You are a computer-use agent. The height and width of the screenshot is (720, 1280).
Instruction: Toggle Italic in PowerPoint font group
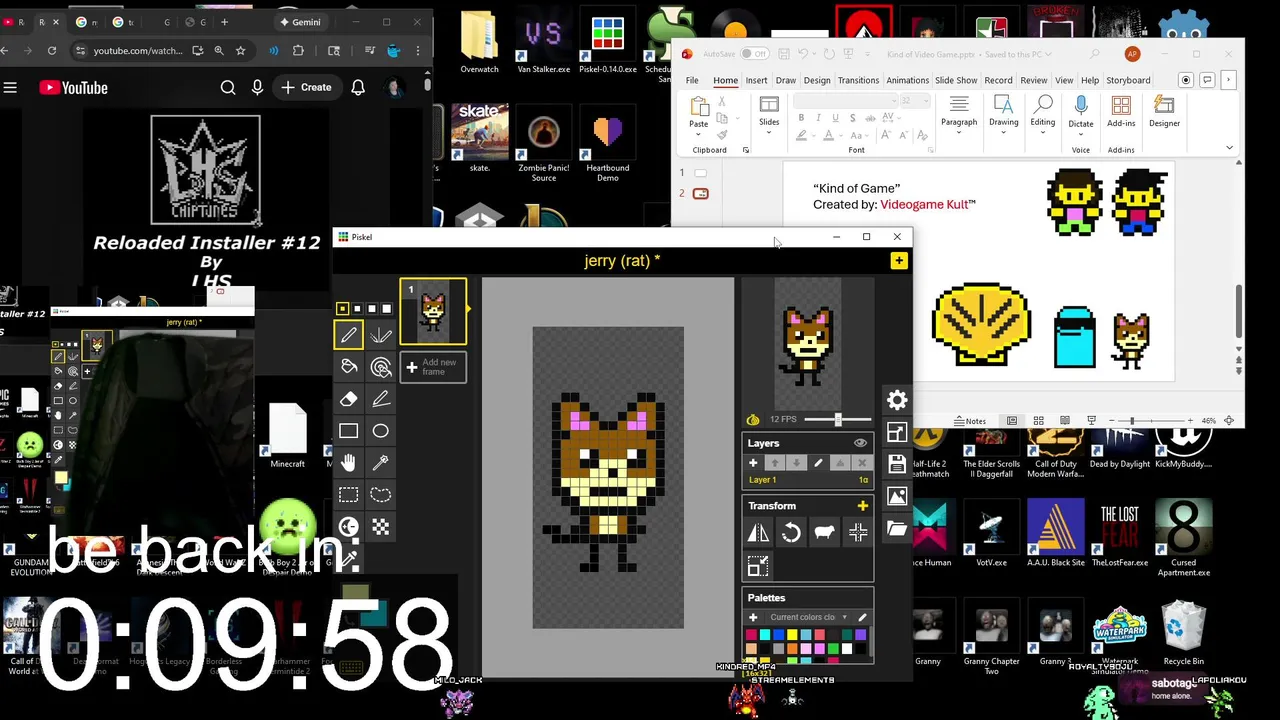click(x=818, y=118)
